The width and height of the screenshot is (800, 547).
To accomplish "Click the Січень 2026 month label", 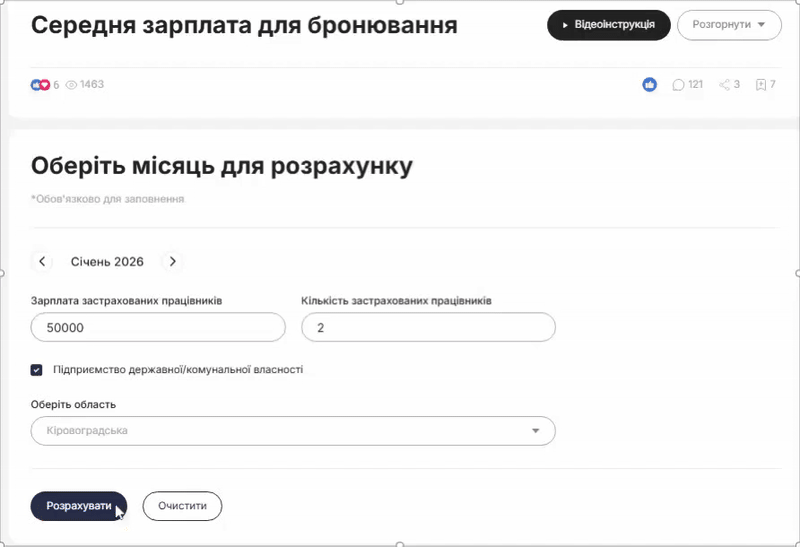I will (107, 262).
